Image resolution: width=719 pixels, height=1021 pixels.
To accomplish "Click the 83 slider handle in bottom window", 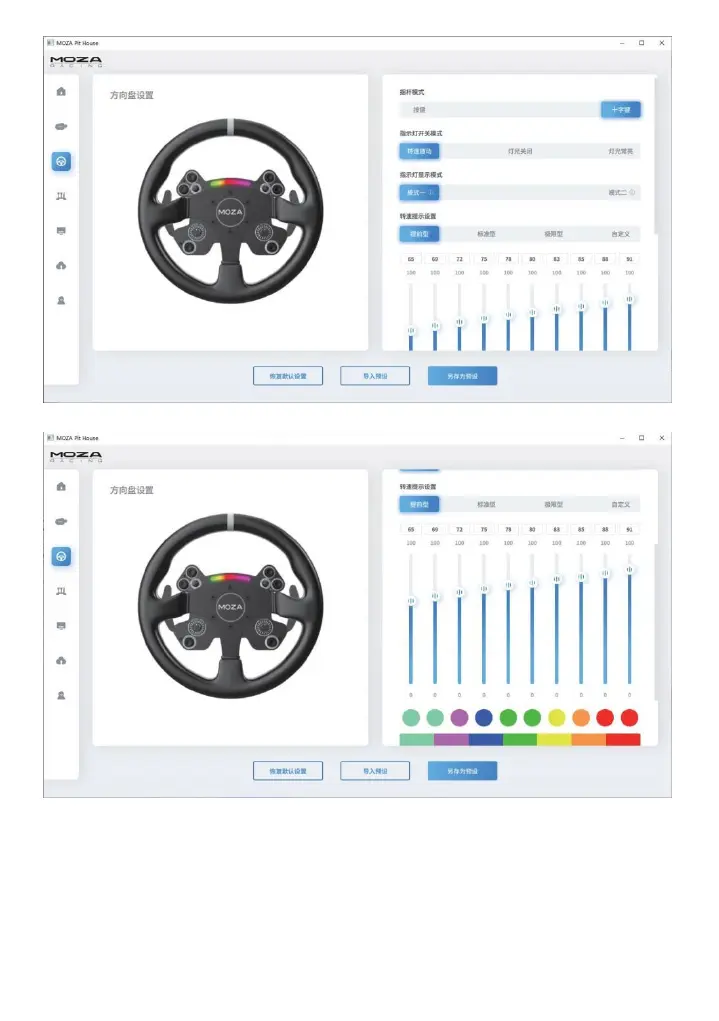I will (557, 579).
